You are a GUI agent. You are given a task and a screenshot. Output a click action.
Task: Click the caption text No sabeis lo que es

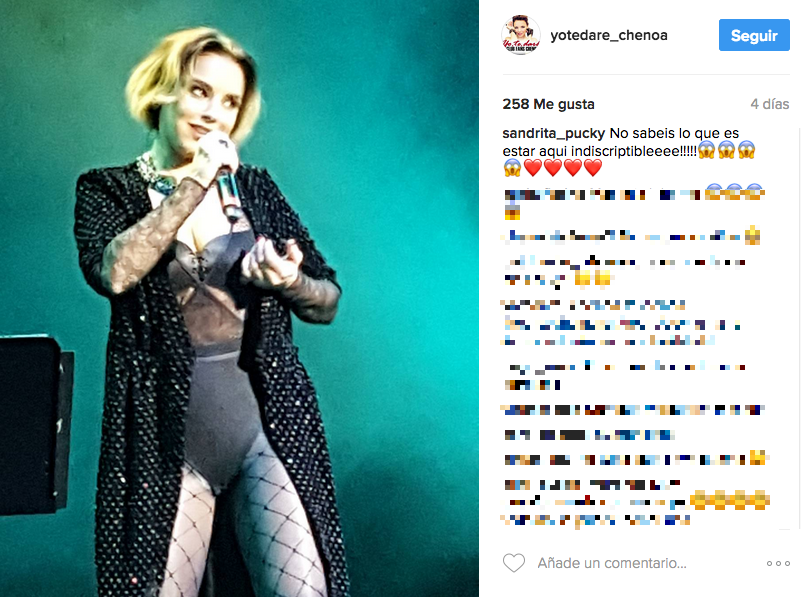(674, 134)
